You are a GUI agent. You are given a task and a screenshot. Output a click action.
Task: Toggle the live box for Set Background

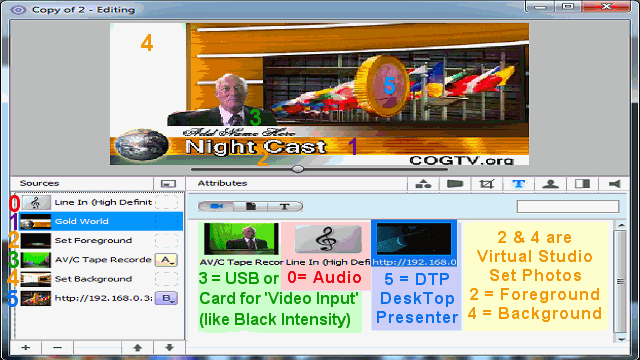coord(166,279)
